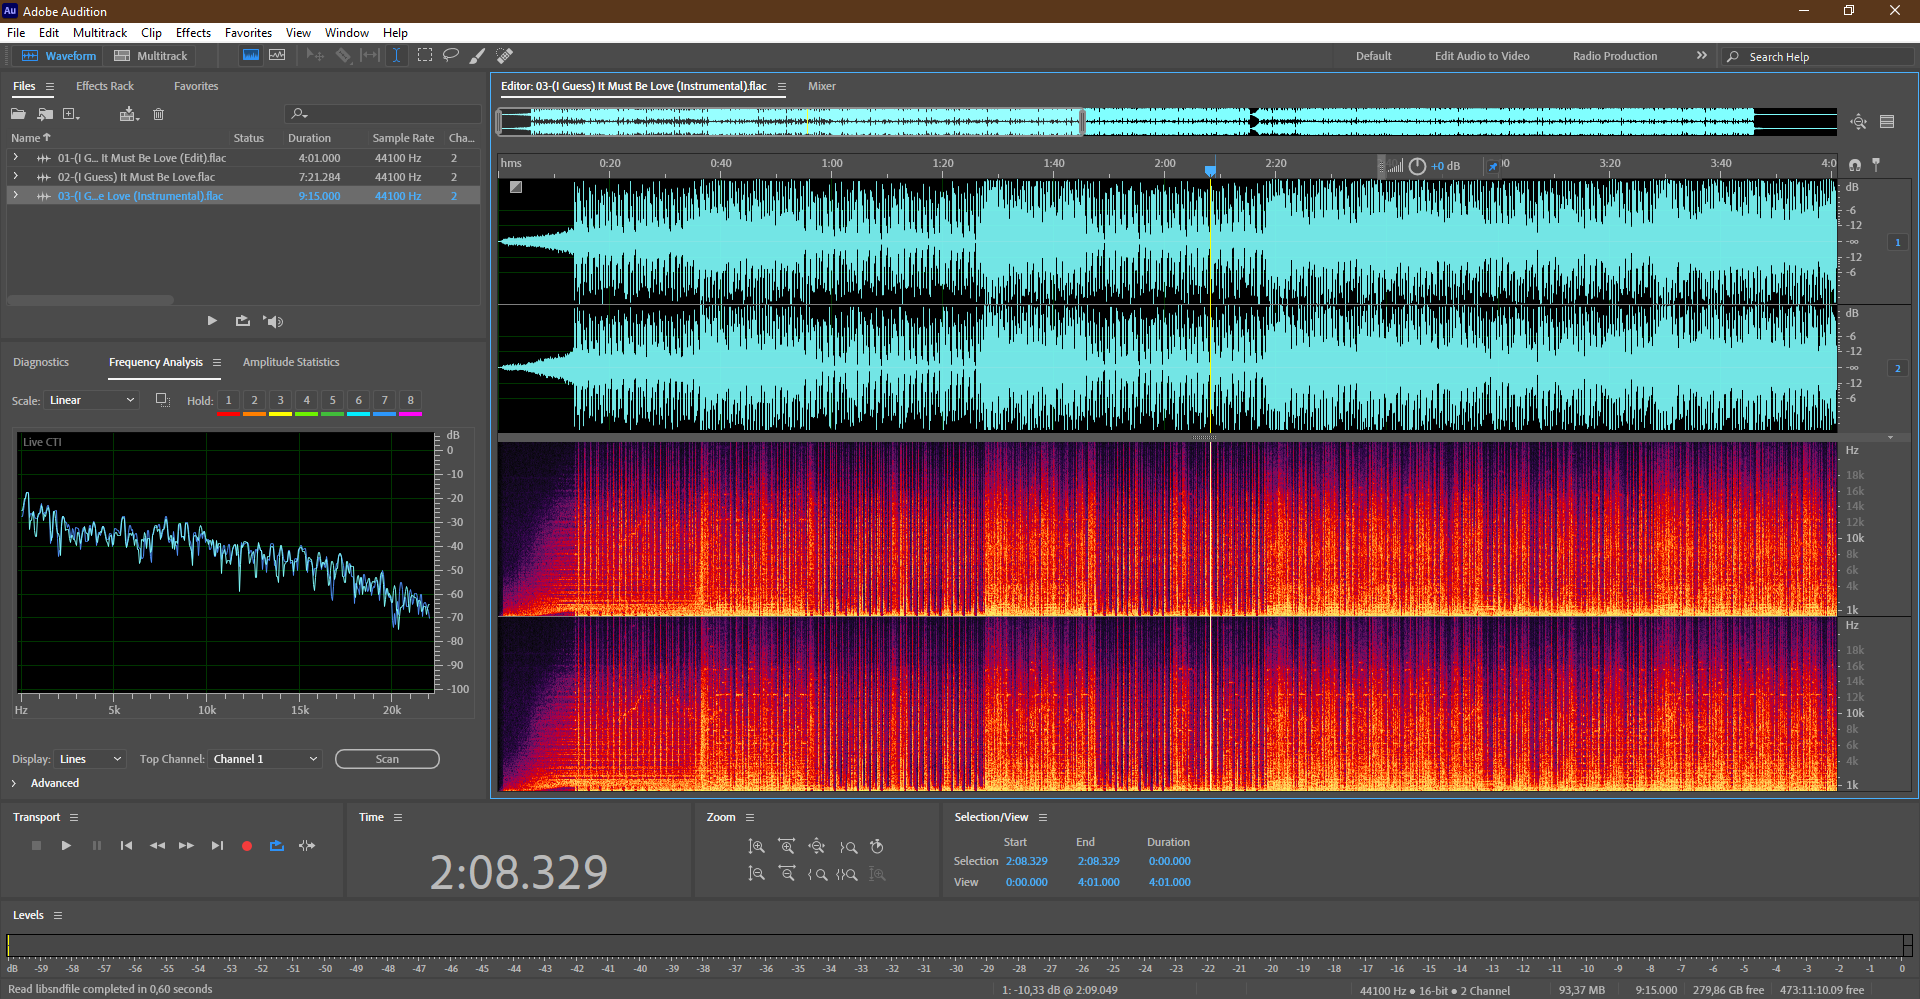Select the Radio Production workspace
Image resolution: width=1920 pixels, height=999 pixels.
pos(1614,56)
